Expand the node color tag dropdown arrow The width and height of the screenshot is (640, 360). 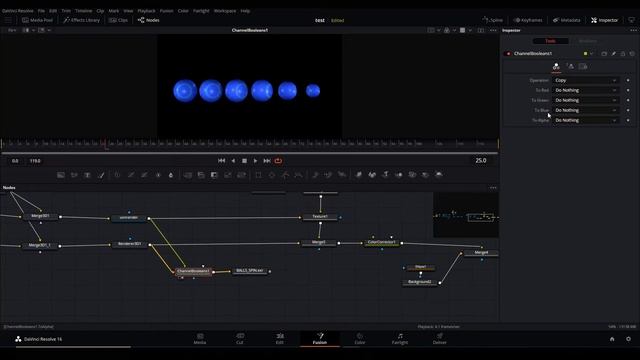591,53
